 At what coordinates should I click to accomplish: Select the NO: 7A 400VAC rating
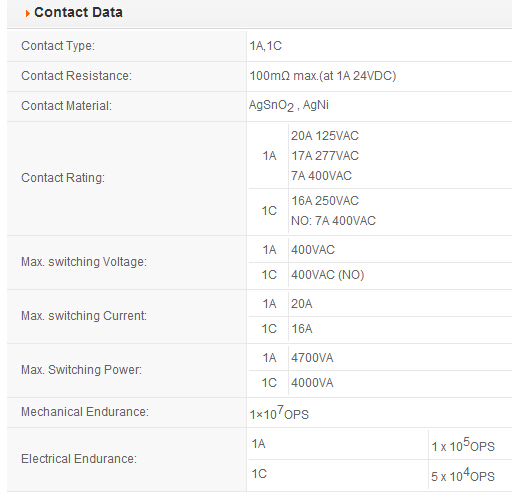click(x=333, y=221)
